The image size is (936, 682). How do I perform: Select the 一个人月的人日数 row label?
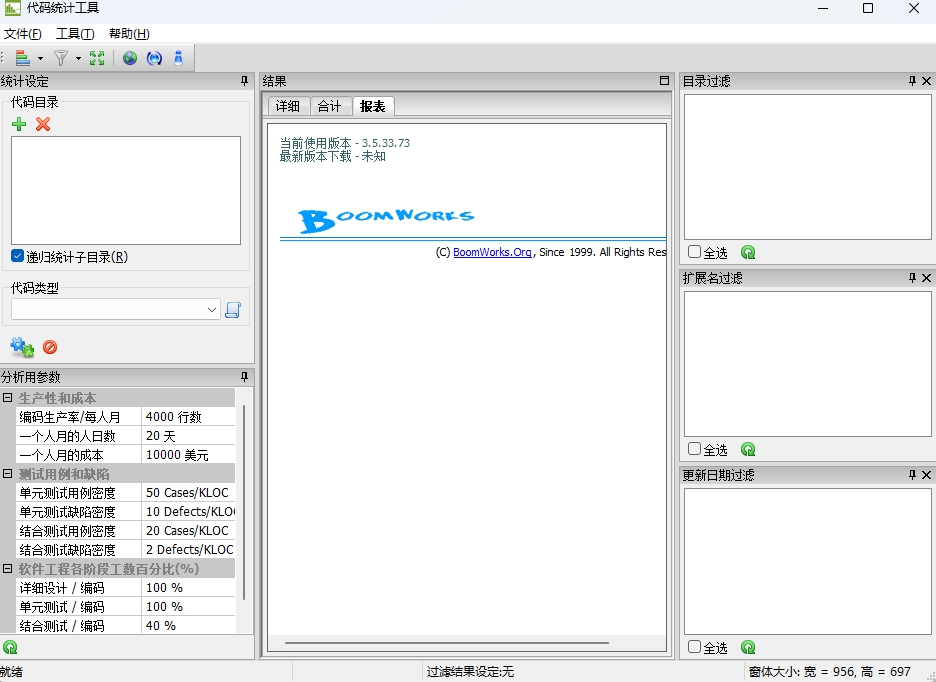click(x=78, y=436)
